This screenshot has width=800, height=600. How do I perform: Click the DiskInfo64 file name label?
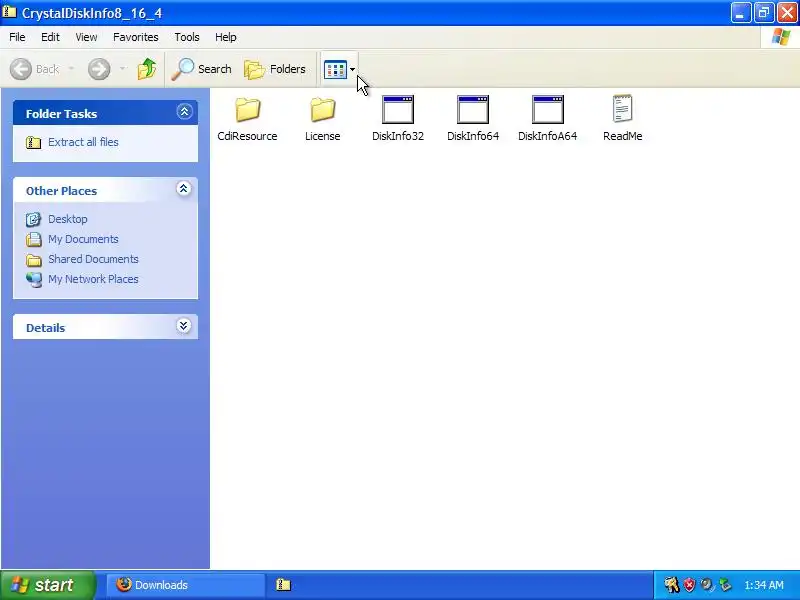(473, 136)
